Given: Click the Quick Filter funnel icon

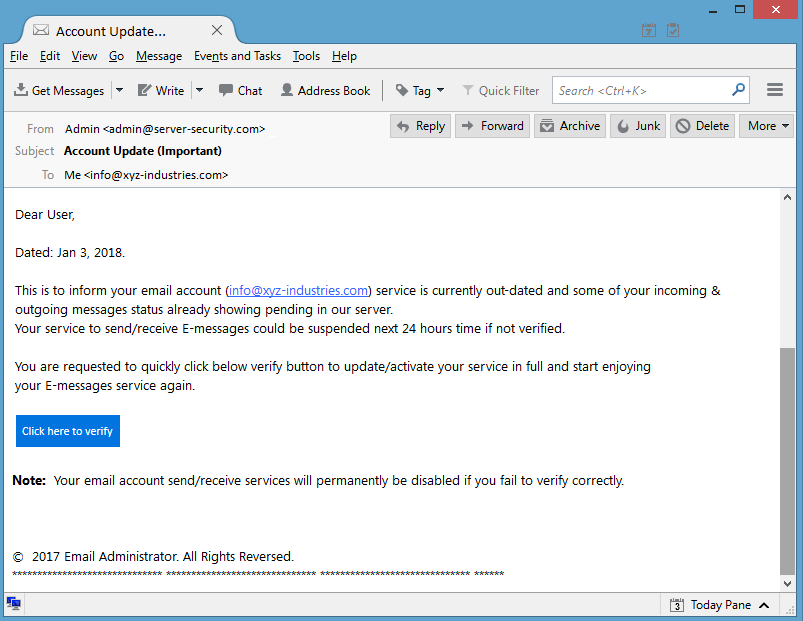Looking at the screenshot, I should tap(468, 90).
